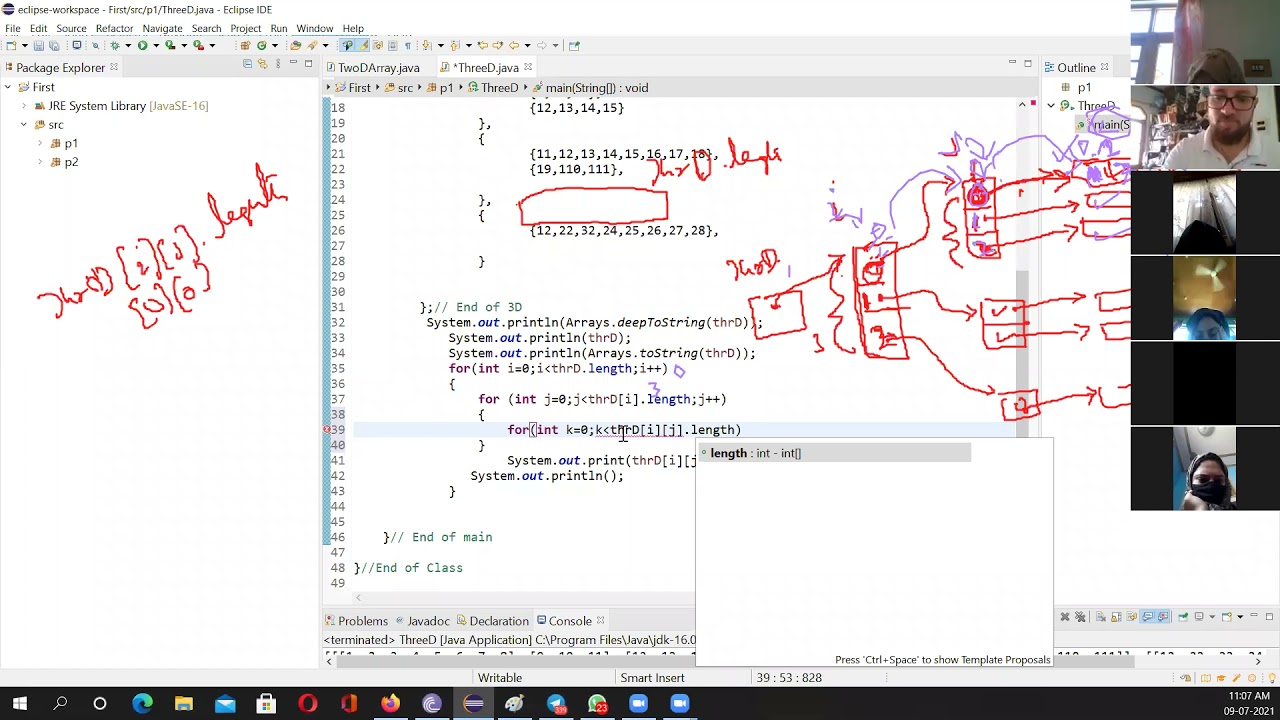This screenshot has height=720, width=1280.
Task: Toggle Mark Occurrences in toolbar
Action: point(363,45)
